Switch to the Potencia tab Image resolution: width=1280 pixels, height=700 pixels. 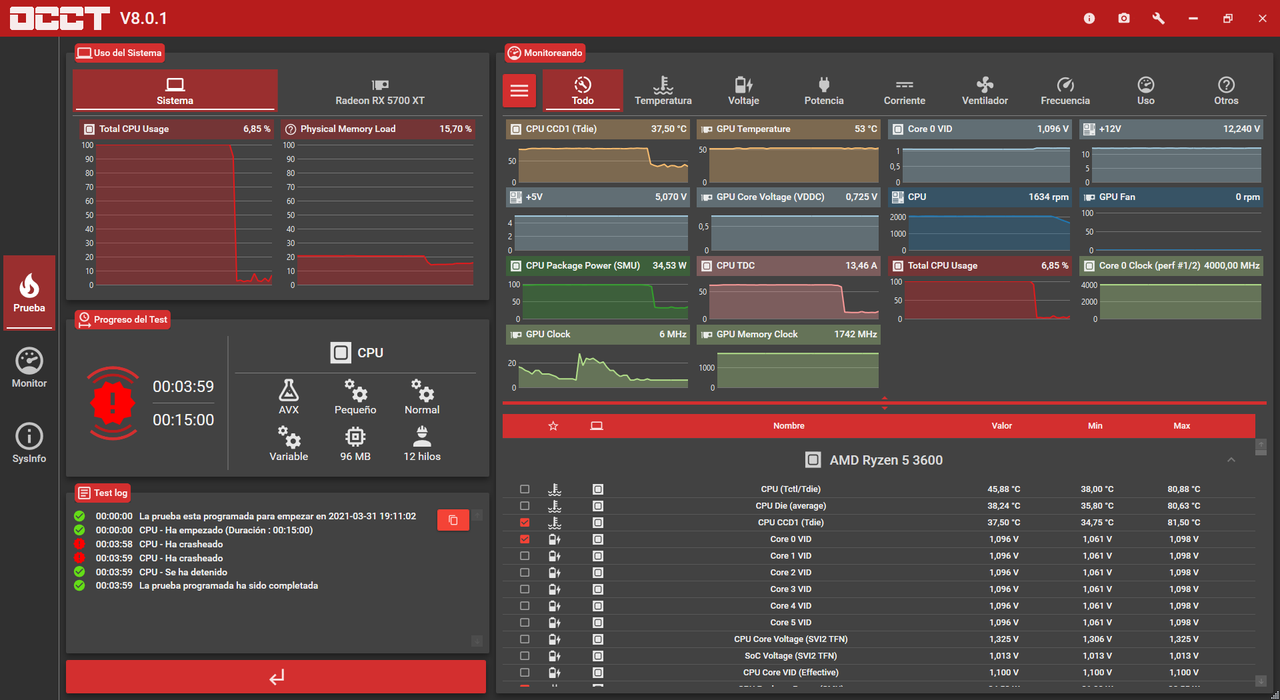pos(824,91)
